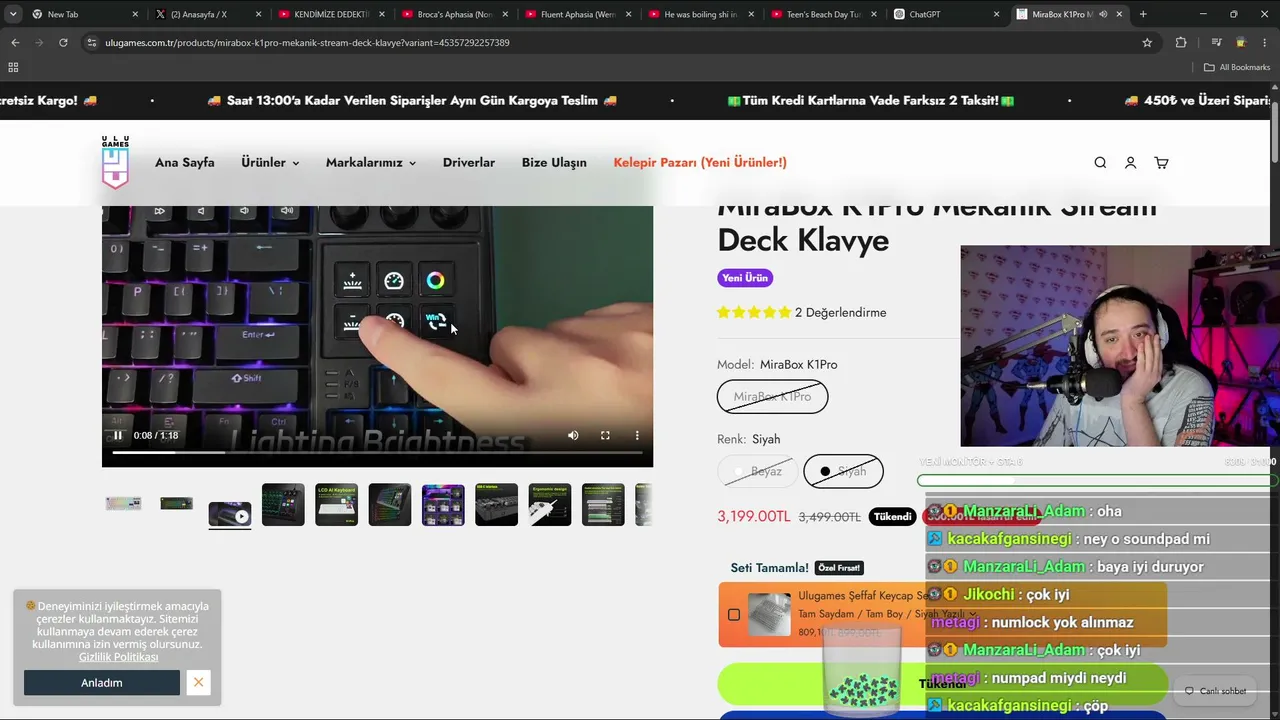Switch to the ChatGPT tab
The width and height of the screenshot is (1280, 720).
pos(947,14)
